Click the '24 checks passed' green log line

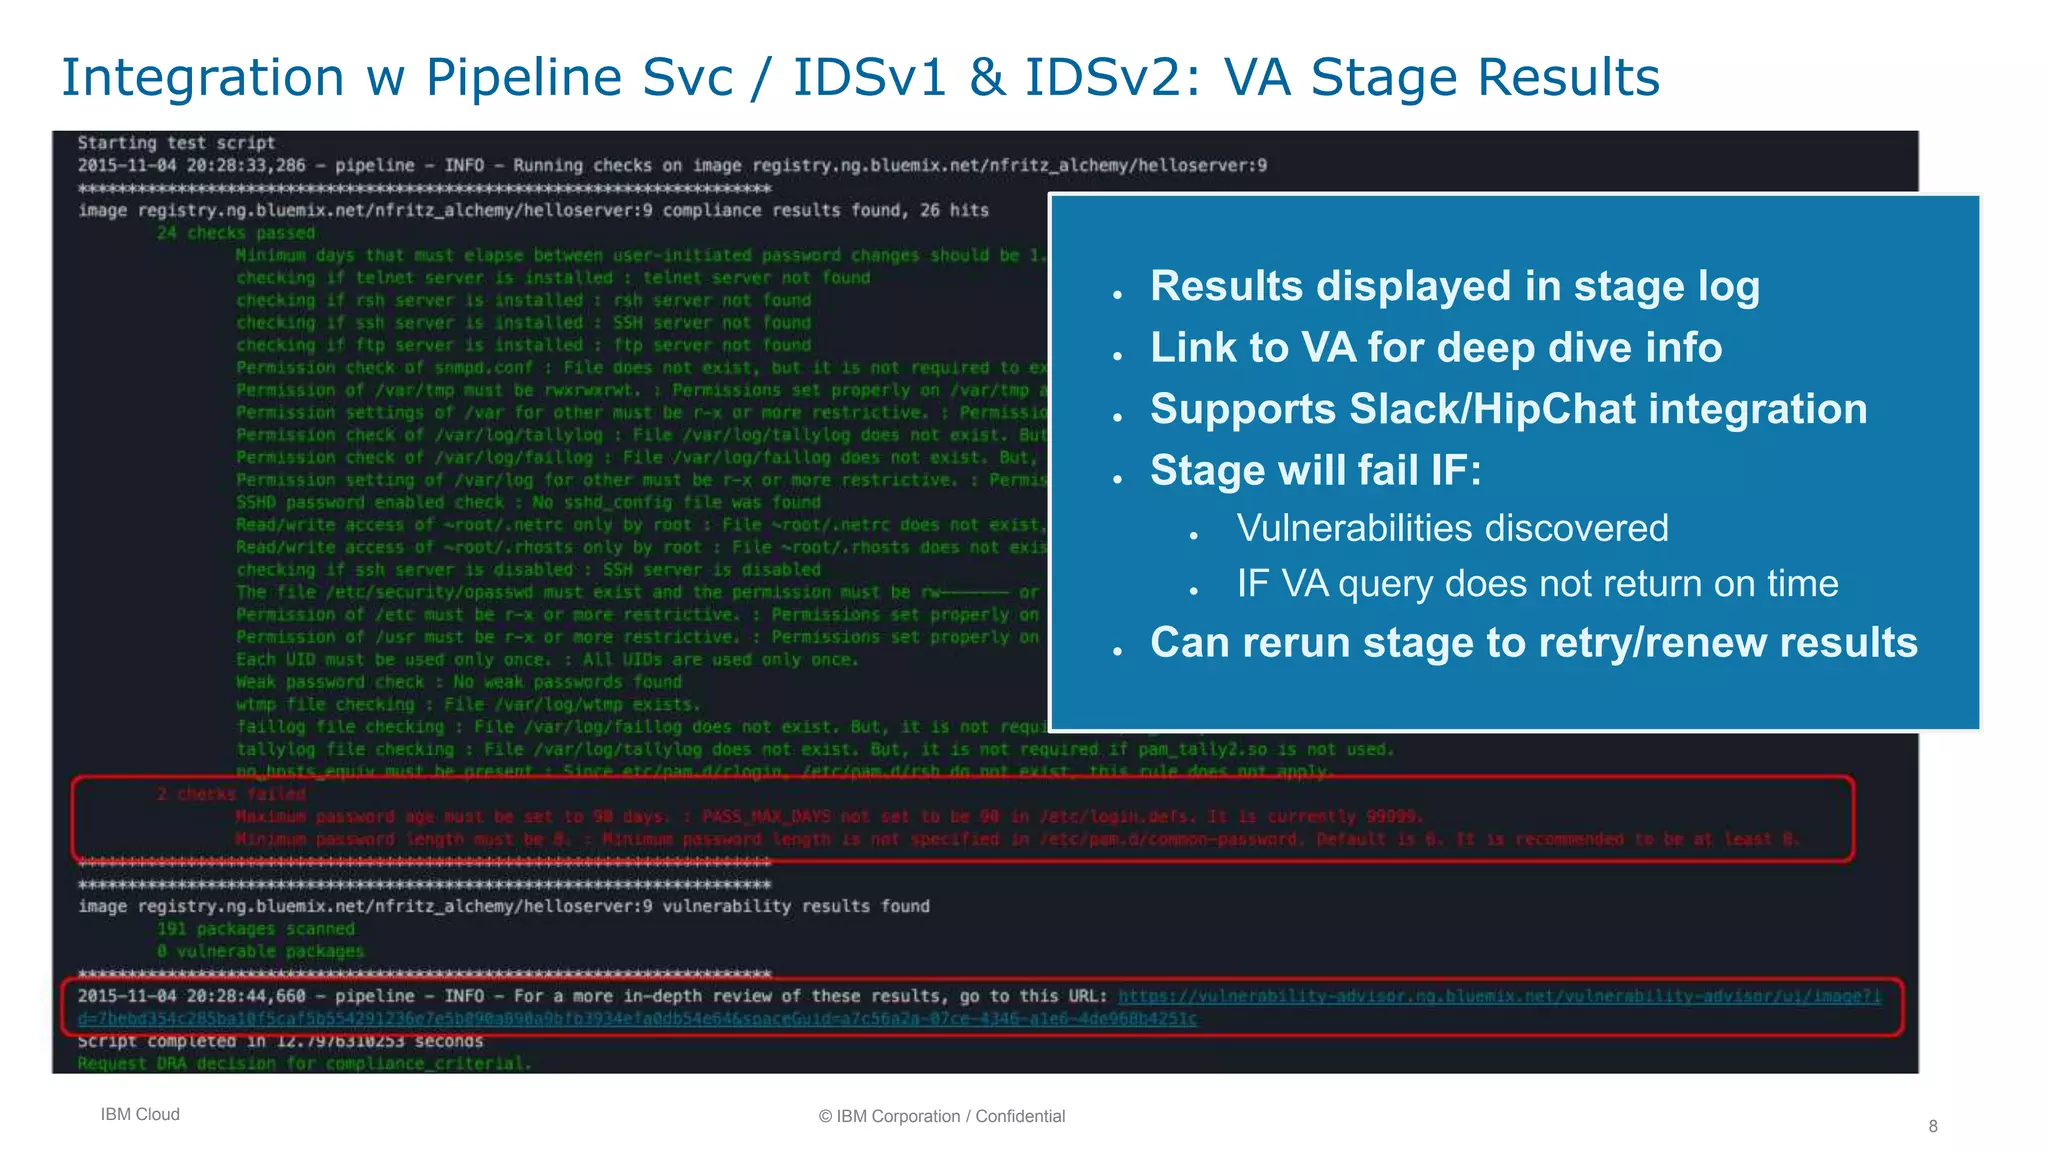[235, 233]
